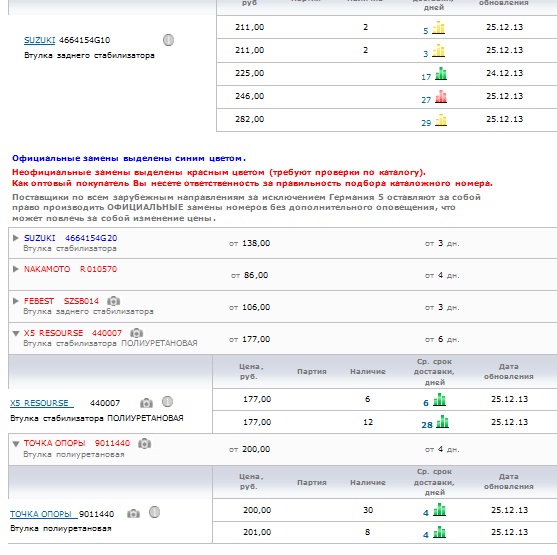Open camera icon beside ТОЧКА ОПОРЫ 9011440 detail
The height and width of the screenshot is (555, 557).
coord(134,513)
